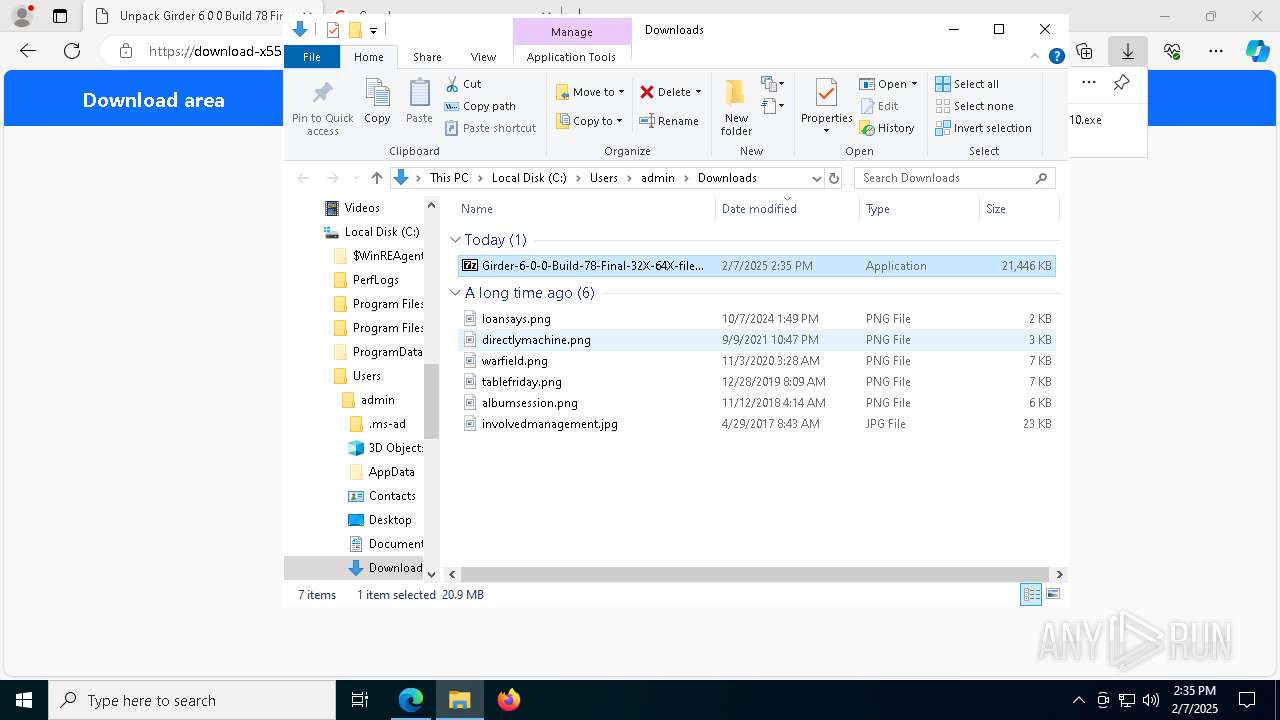Open the File menu tab
The height and width of the screenshot is (720, 1280).
tap(312, 57)
